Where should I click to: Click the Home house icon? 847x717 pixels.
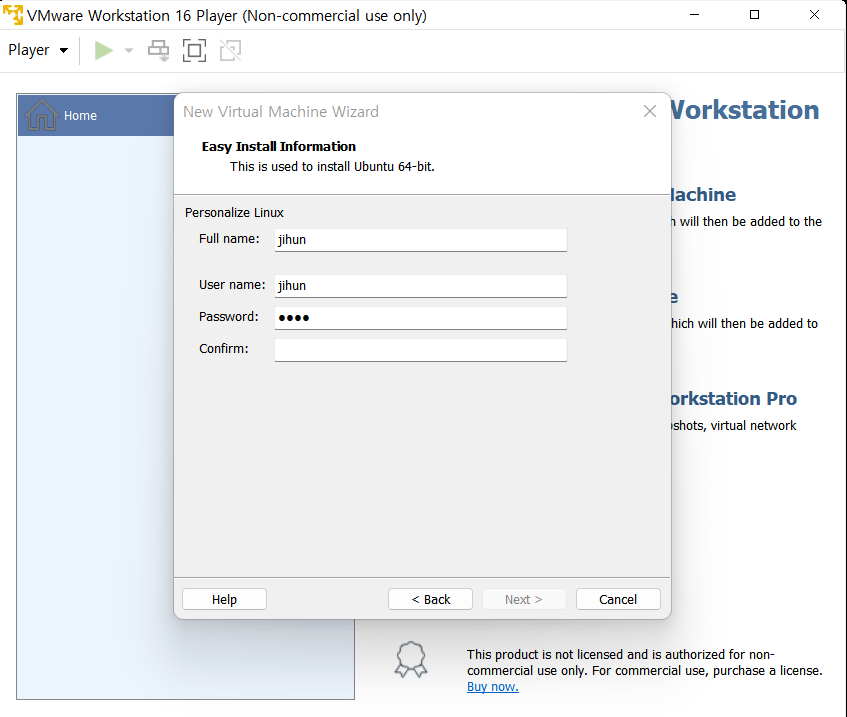(42, 115)
